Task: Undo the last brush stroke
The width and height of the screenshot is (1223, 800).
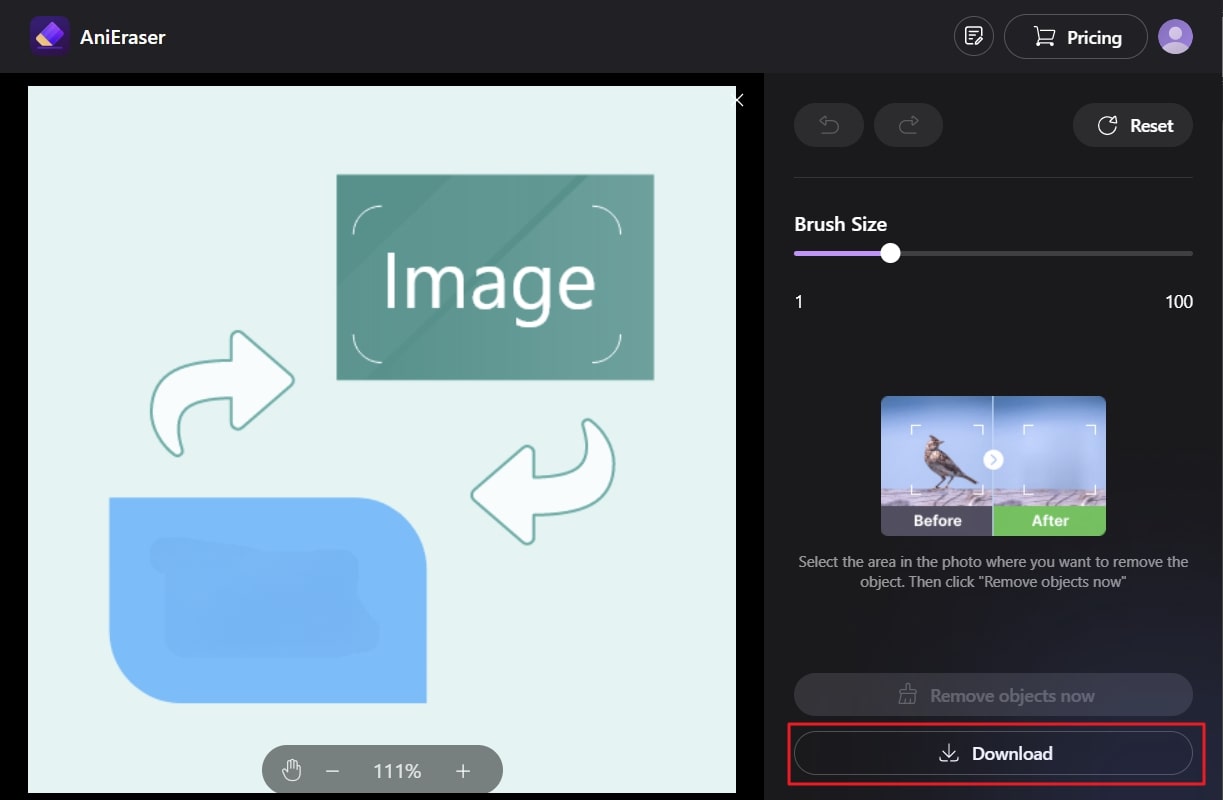Action: (828, 125)
